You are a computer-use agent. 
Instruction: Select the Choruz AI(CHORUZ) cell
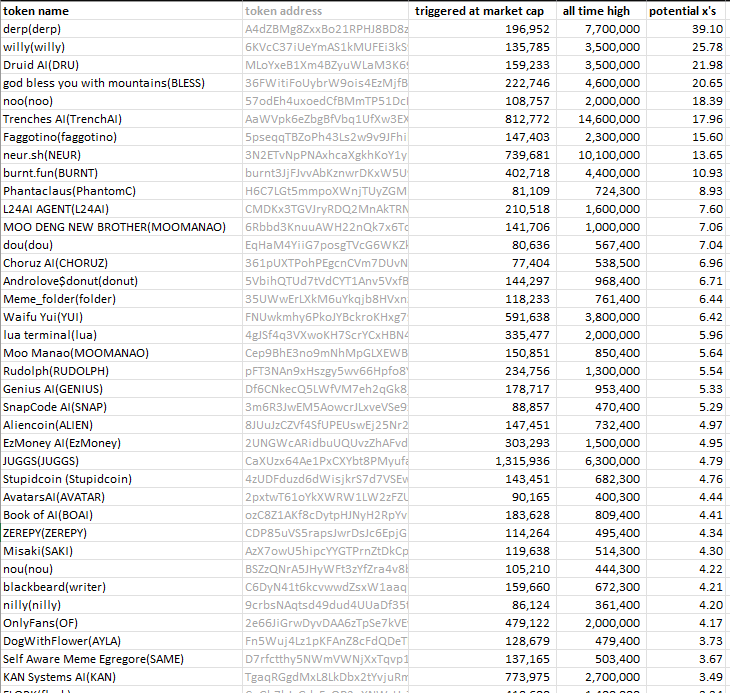121,263
